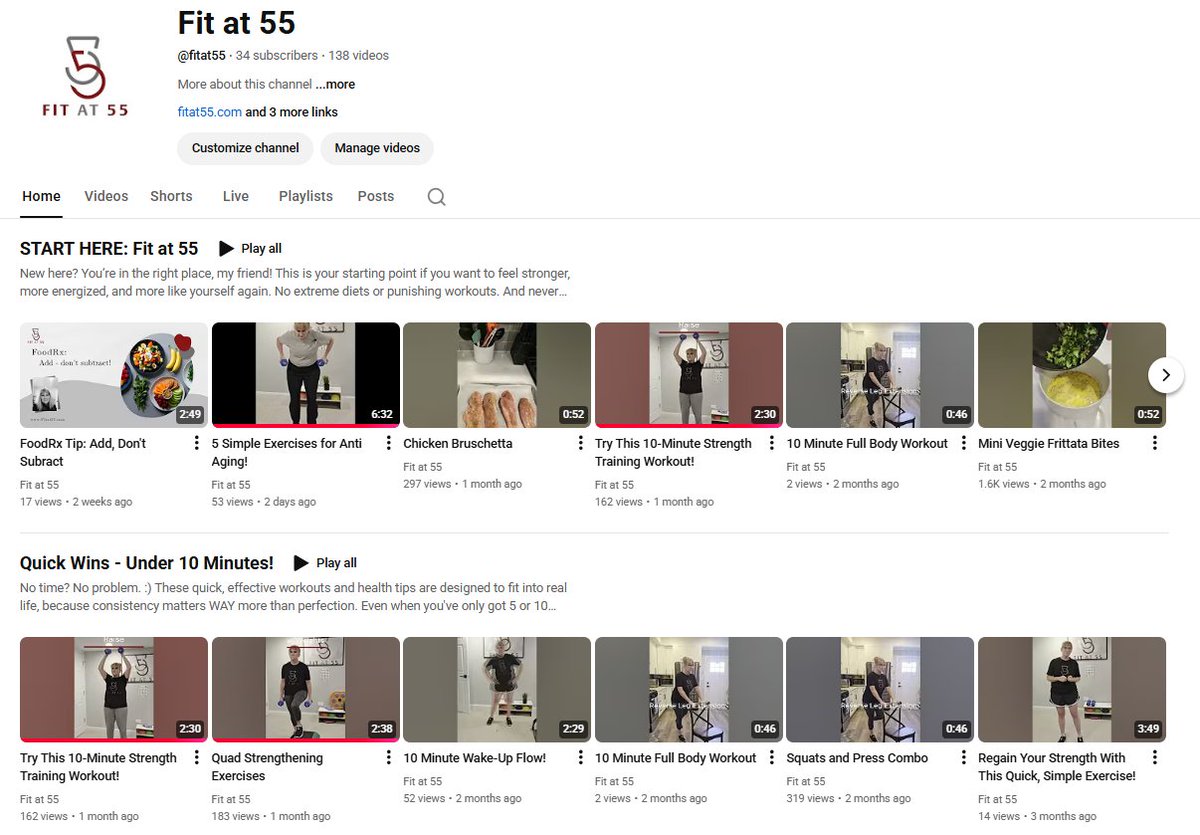Viewport: 1200px width, 835px height.
Task: Click the 'Mini Veggie Frittata Bites' title
Action: pyautogui.click(x=1049, y=443)
